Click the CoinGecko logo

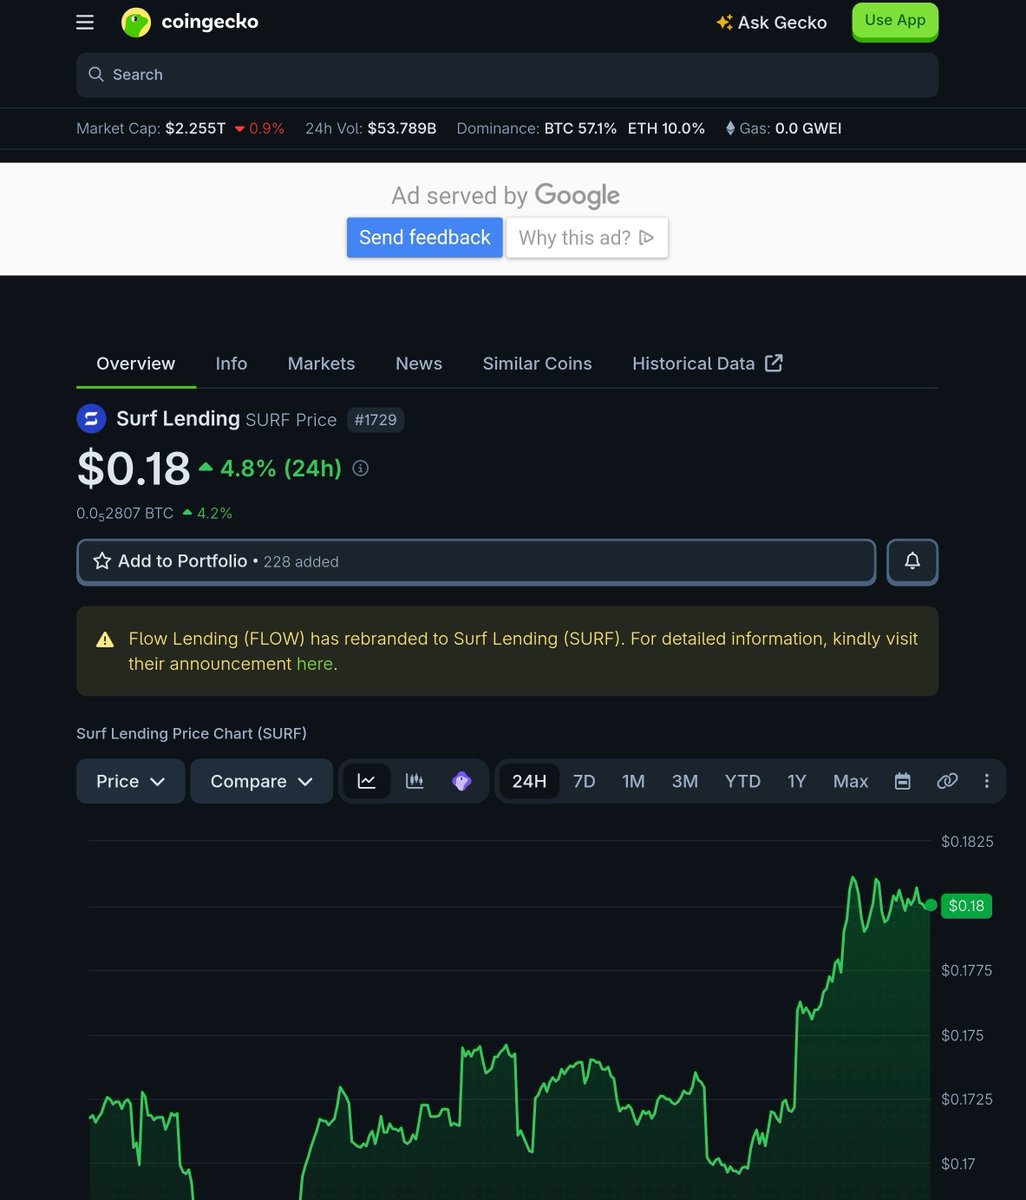[190, 22]
